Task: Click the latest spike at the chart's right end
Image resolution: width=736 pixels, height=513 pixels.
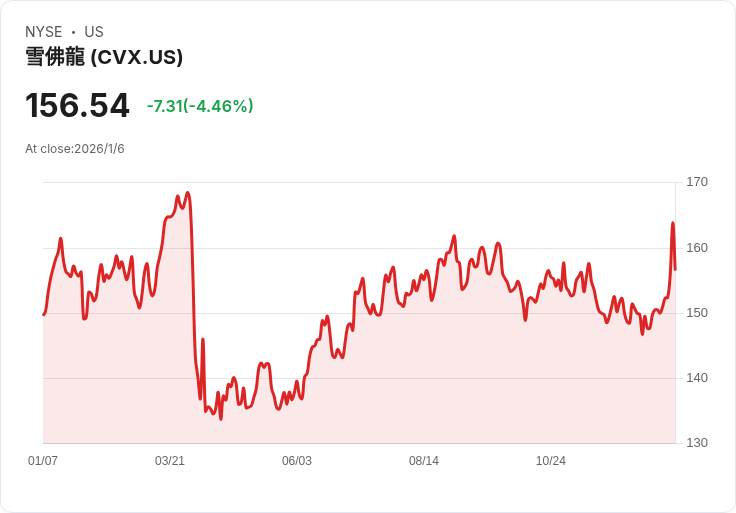Action: click(673, 223)
